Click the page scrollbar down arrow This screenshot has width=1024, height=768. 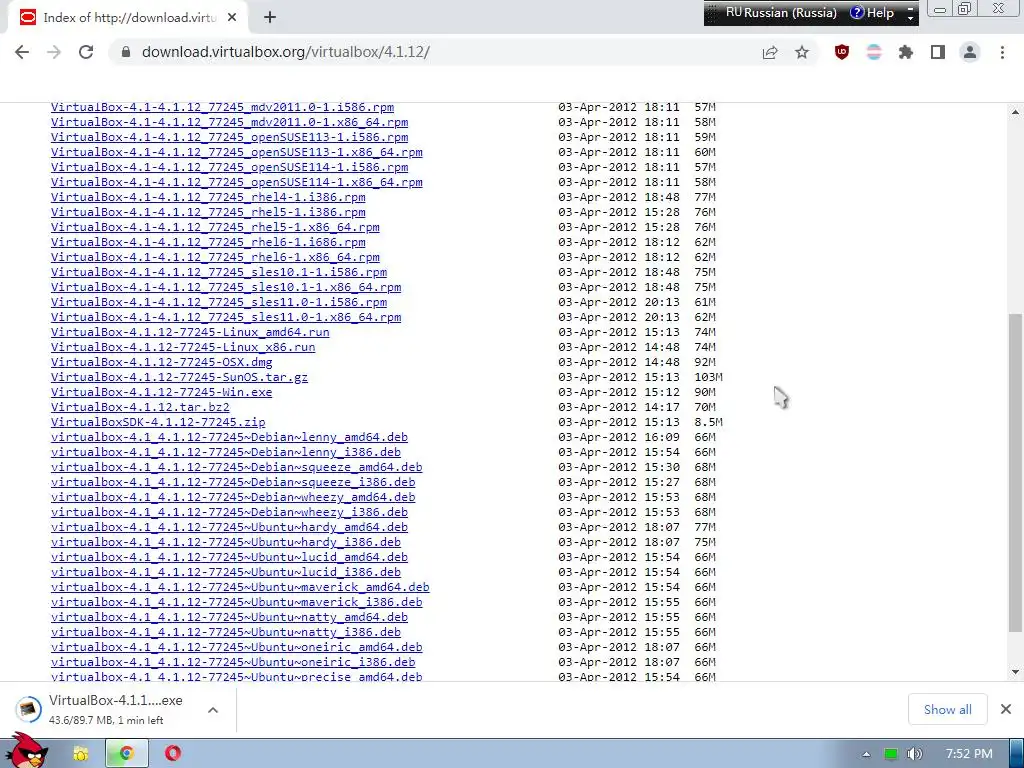click(1016, 672)
